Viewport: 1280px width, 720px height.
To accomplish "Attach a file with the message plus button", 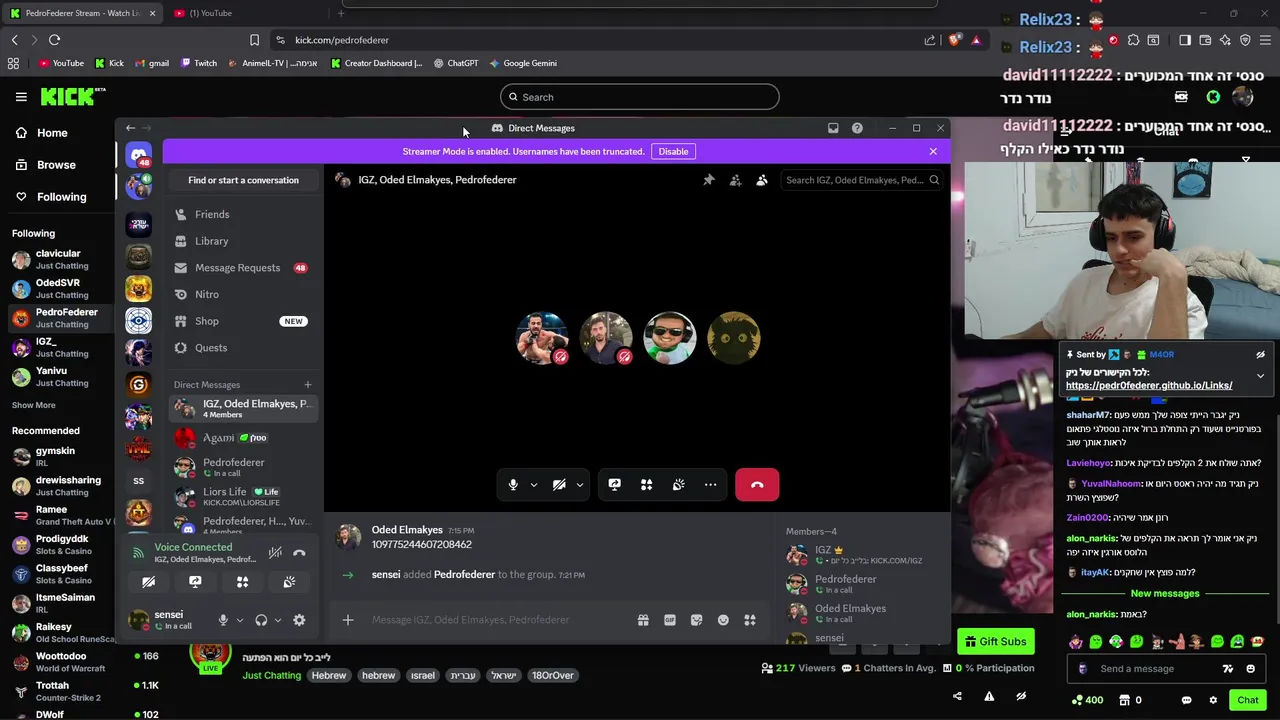I will 348,620.
